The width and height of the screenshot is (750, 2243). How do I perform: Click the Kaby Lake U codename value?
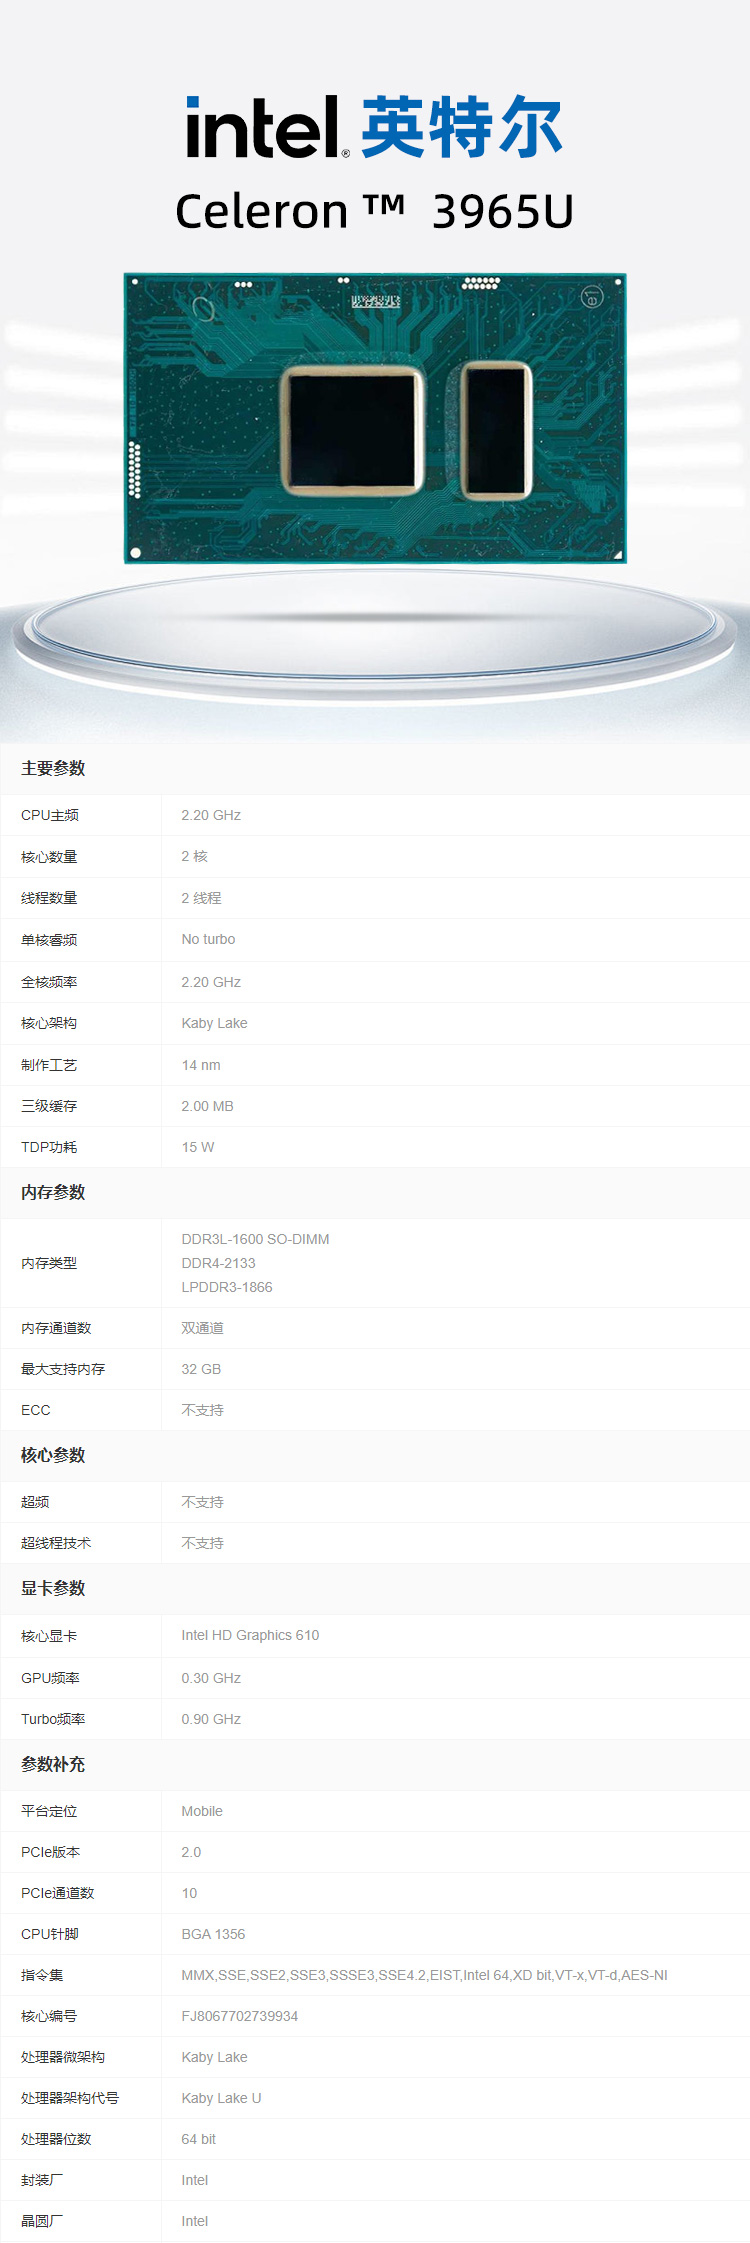point(221,2098)
